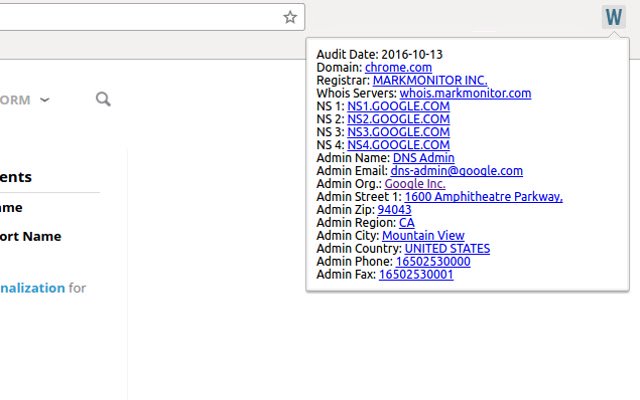Screen dimensions: 640x400
Task: Open the Google Inc. organization link
Action: [415, 184]
